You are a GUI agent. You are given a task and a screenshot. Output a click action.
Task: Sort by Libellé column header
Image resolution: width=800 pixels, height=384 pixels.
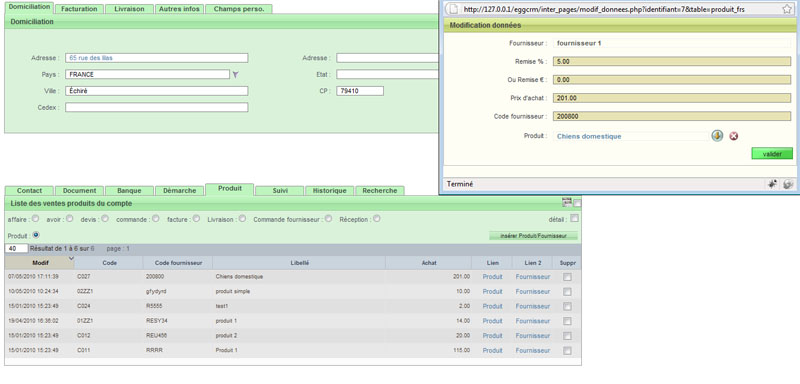click(x=298, y=263)
